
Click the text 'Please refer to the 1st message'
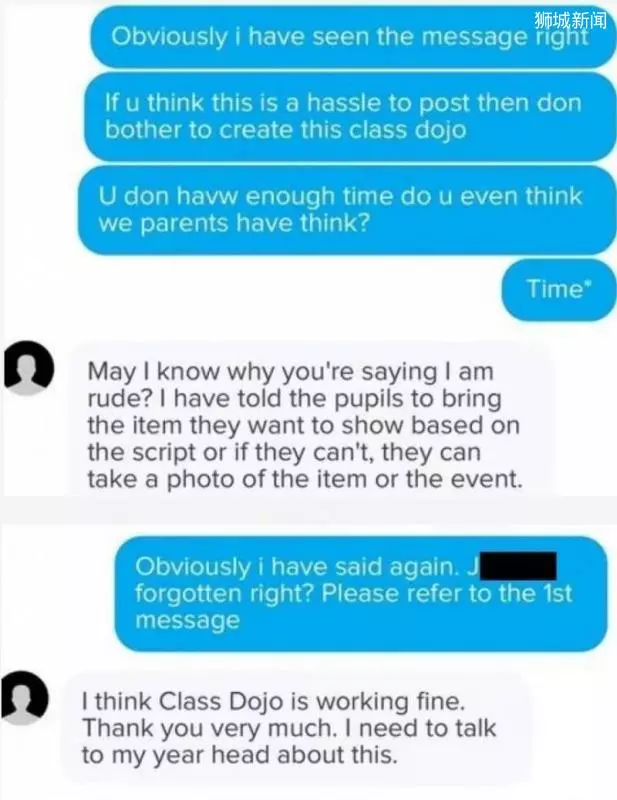(x=353, y=607)
